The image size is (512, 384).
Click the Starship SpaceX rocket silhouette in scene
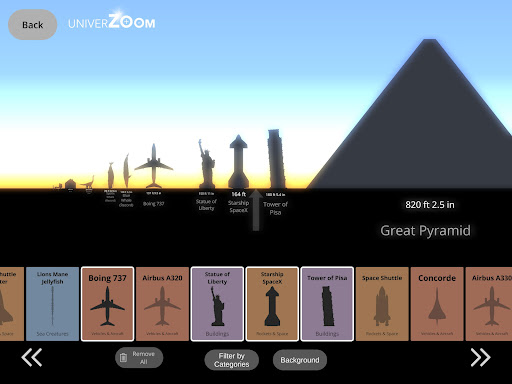click(238, 162)
